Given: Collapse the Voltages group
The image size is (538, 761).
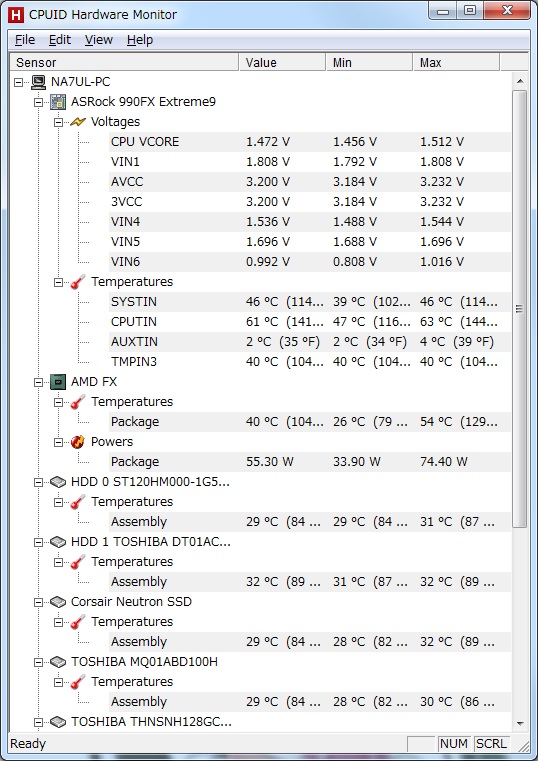Looking at the screenshot, I should coord(59,122).
